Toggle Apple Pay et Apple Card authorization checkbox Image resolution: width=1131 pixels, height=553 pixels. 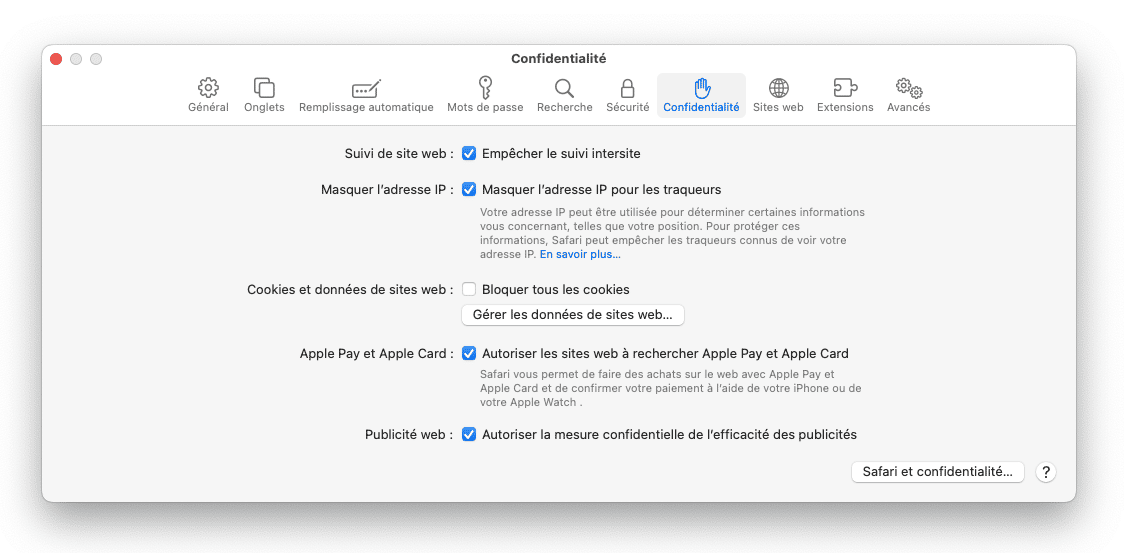pos(469,354)
